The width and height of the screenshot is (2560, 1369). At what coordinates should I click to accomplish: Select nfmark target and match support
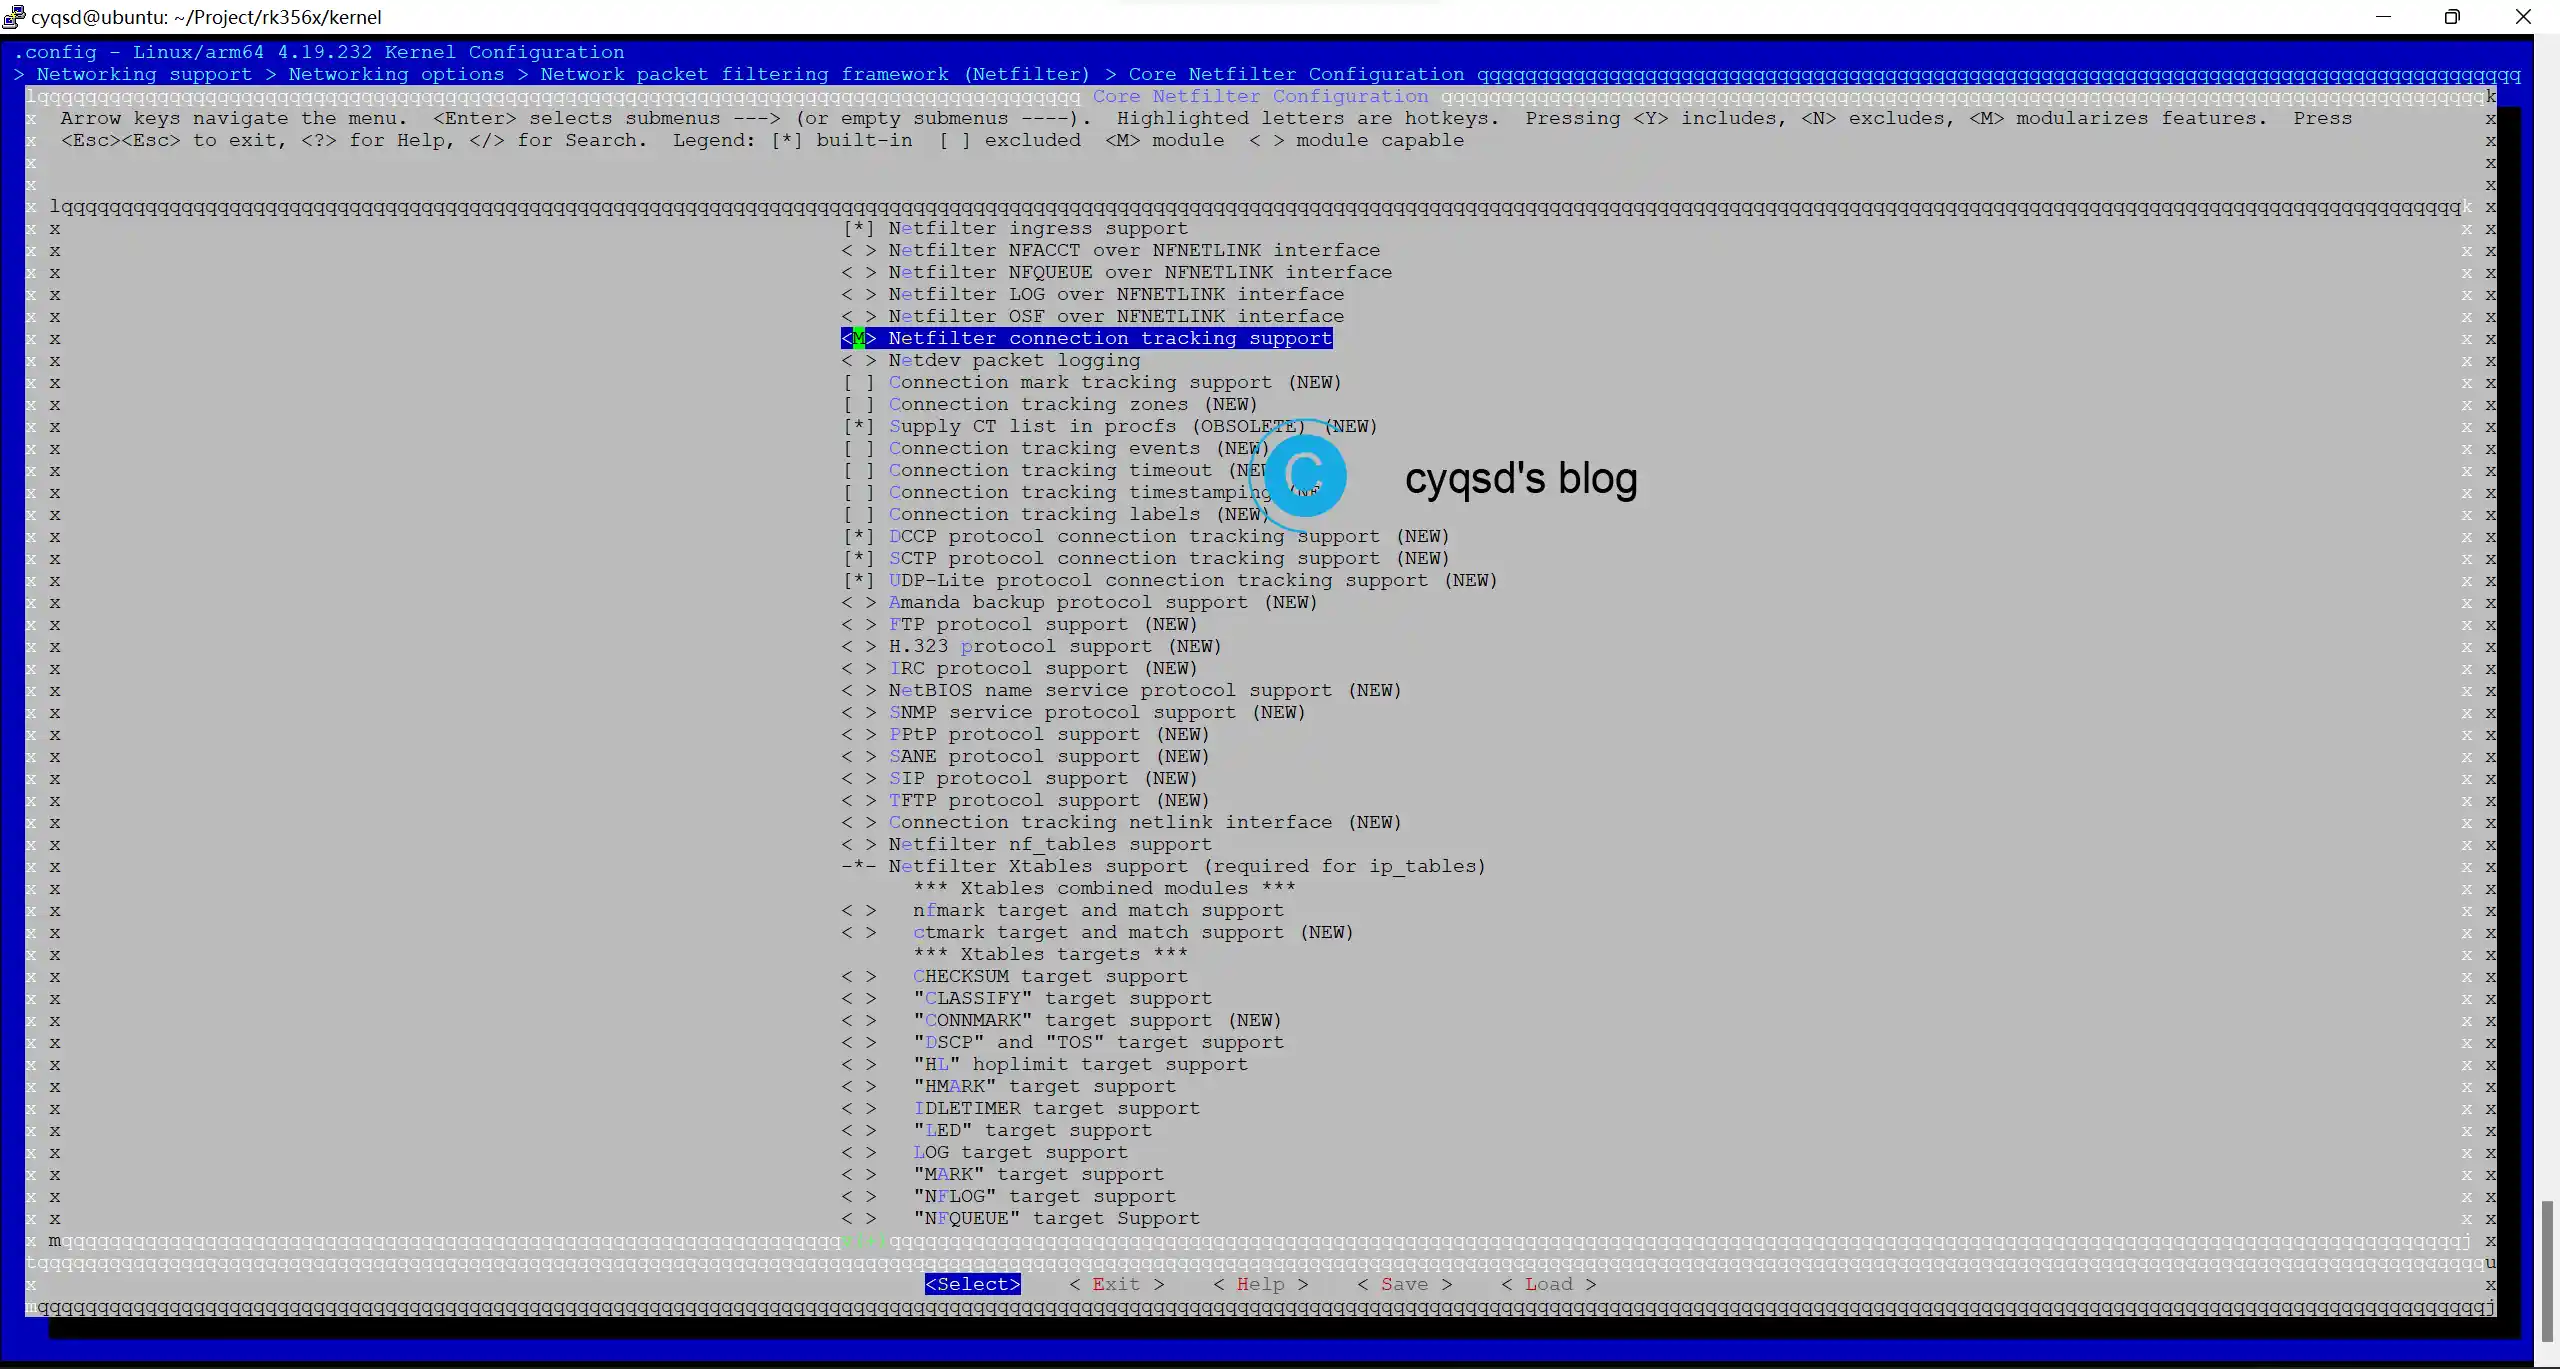click(1063, 910)
